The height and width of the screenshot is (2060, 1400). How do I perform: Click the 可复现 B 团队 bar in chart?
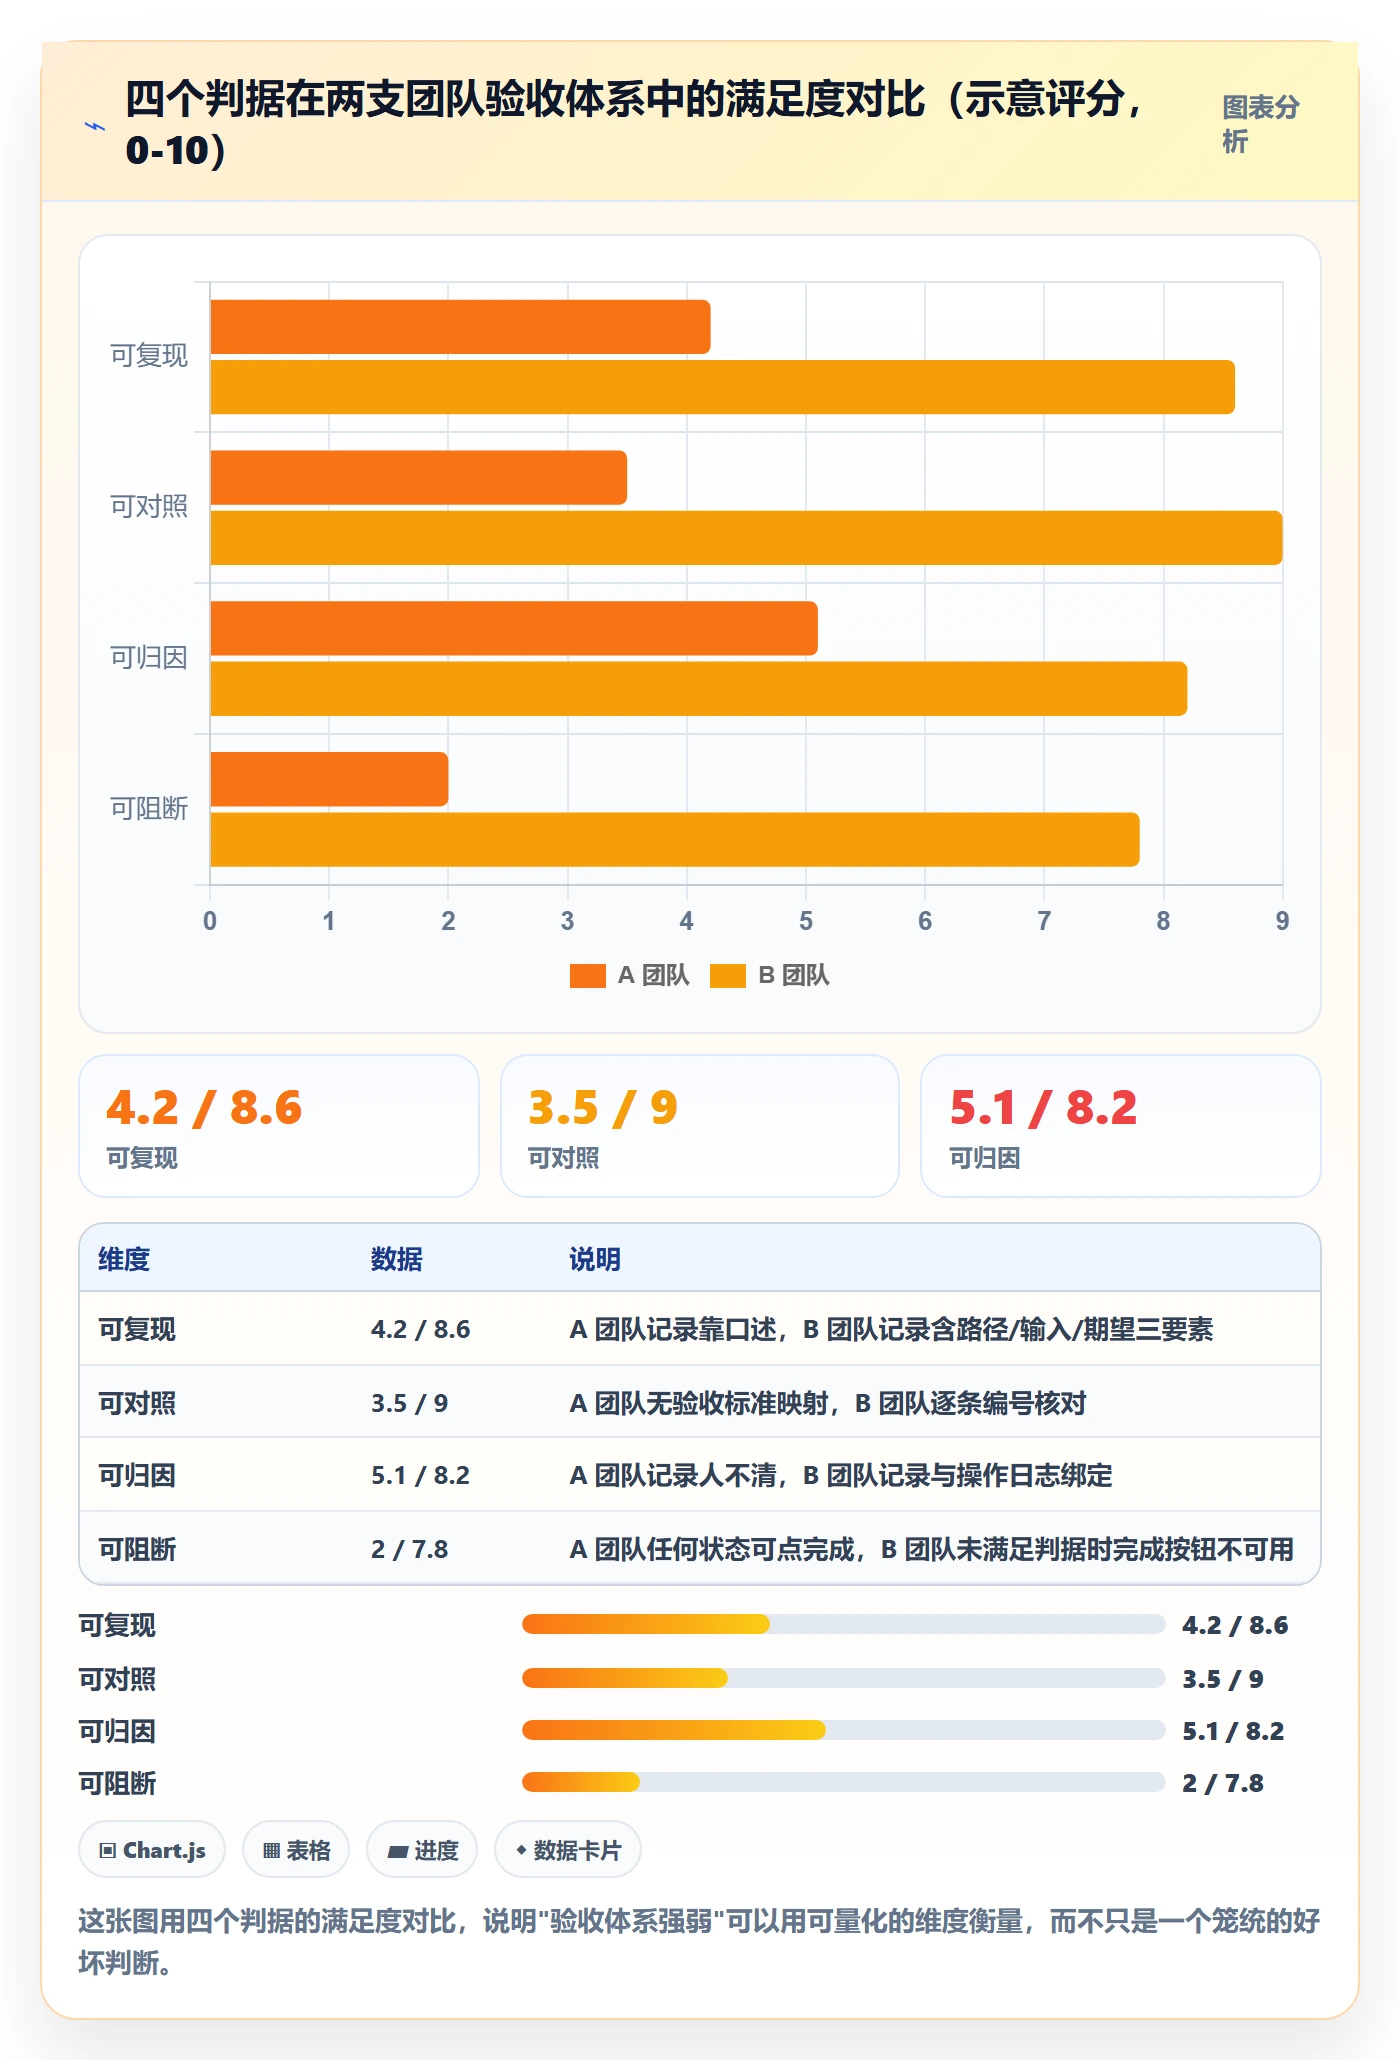pos(722,387)
